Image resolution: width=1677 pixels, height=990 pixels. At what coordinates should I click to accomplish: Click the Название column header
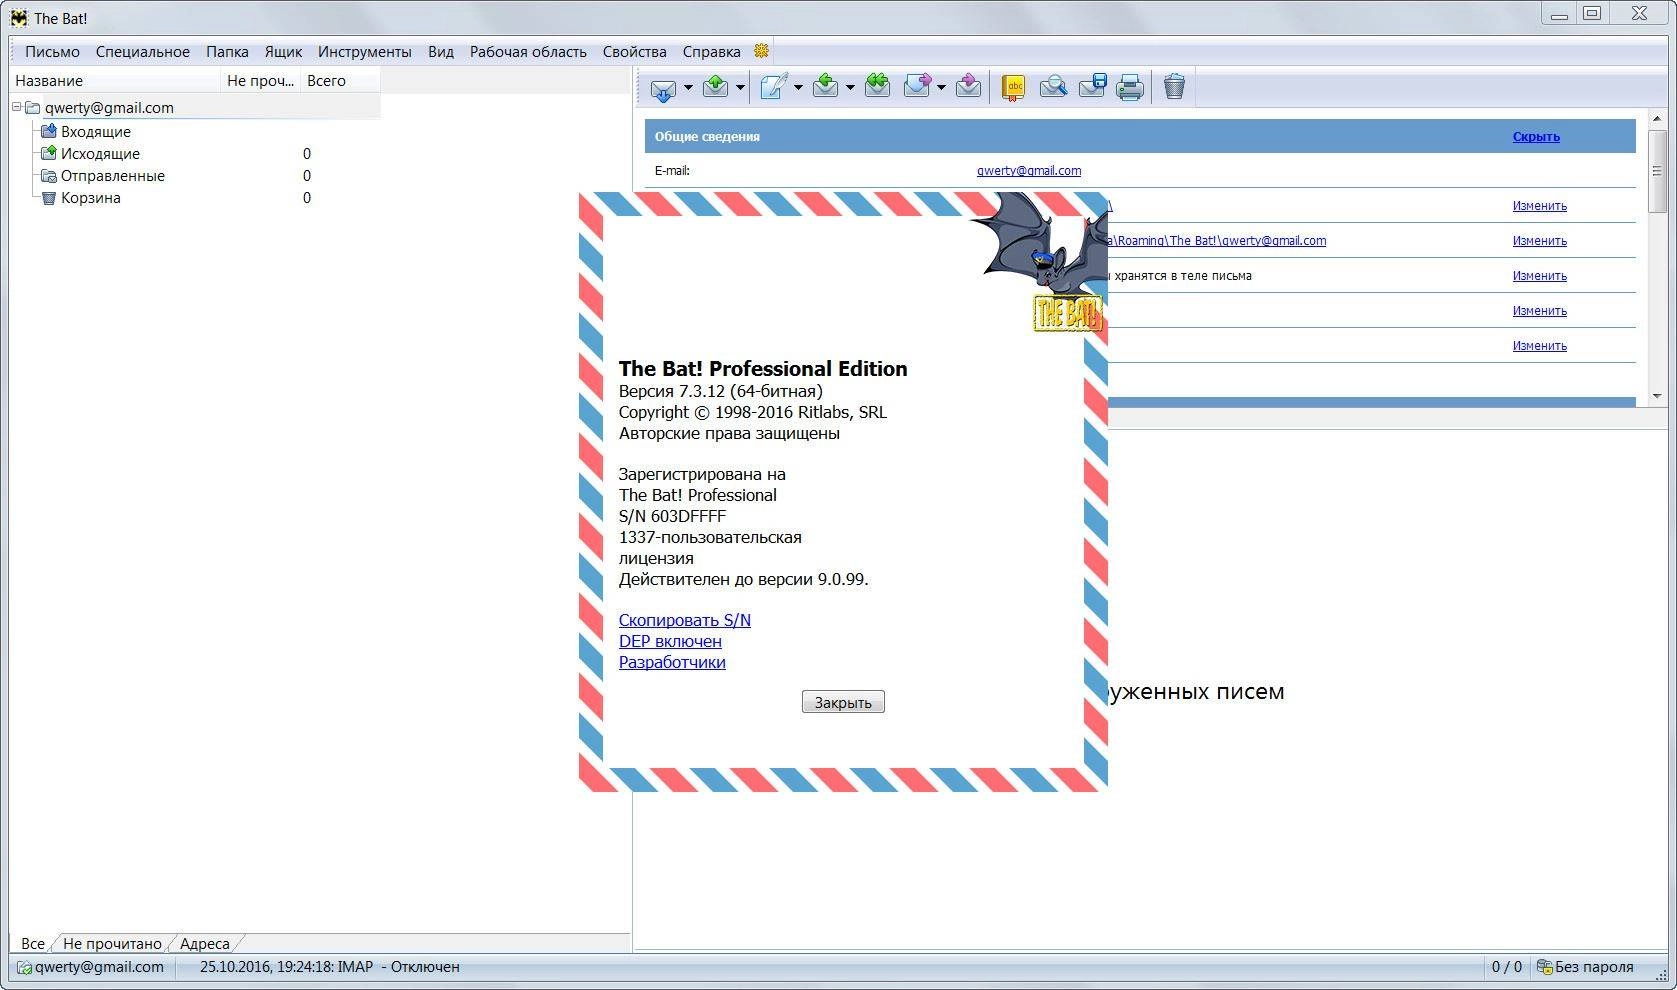click(115, 81)
